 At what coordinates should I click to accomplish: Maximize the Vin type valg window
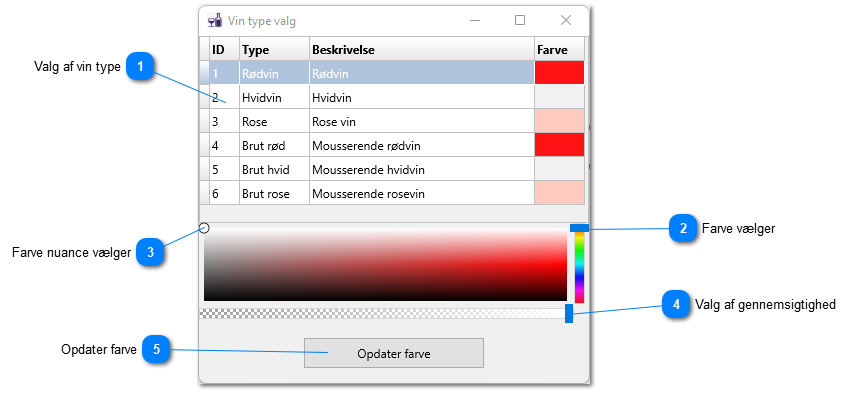click(520, 21)
